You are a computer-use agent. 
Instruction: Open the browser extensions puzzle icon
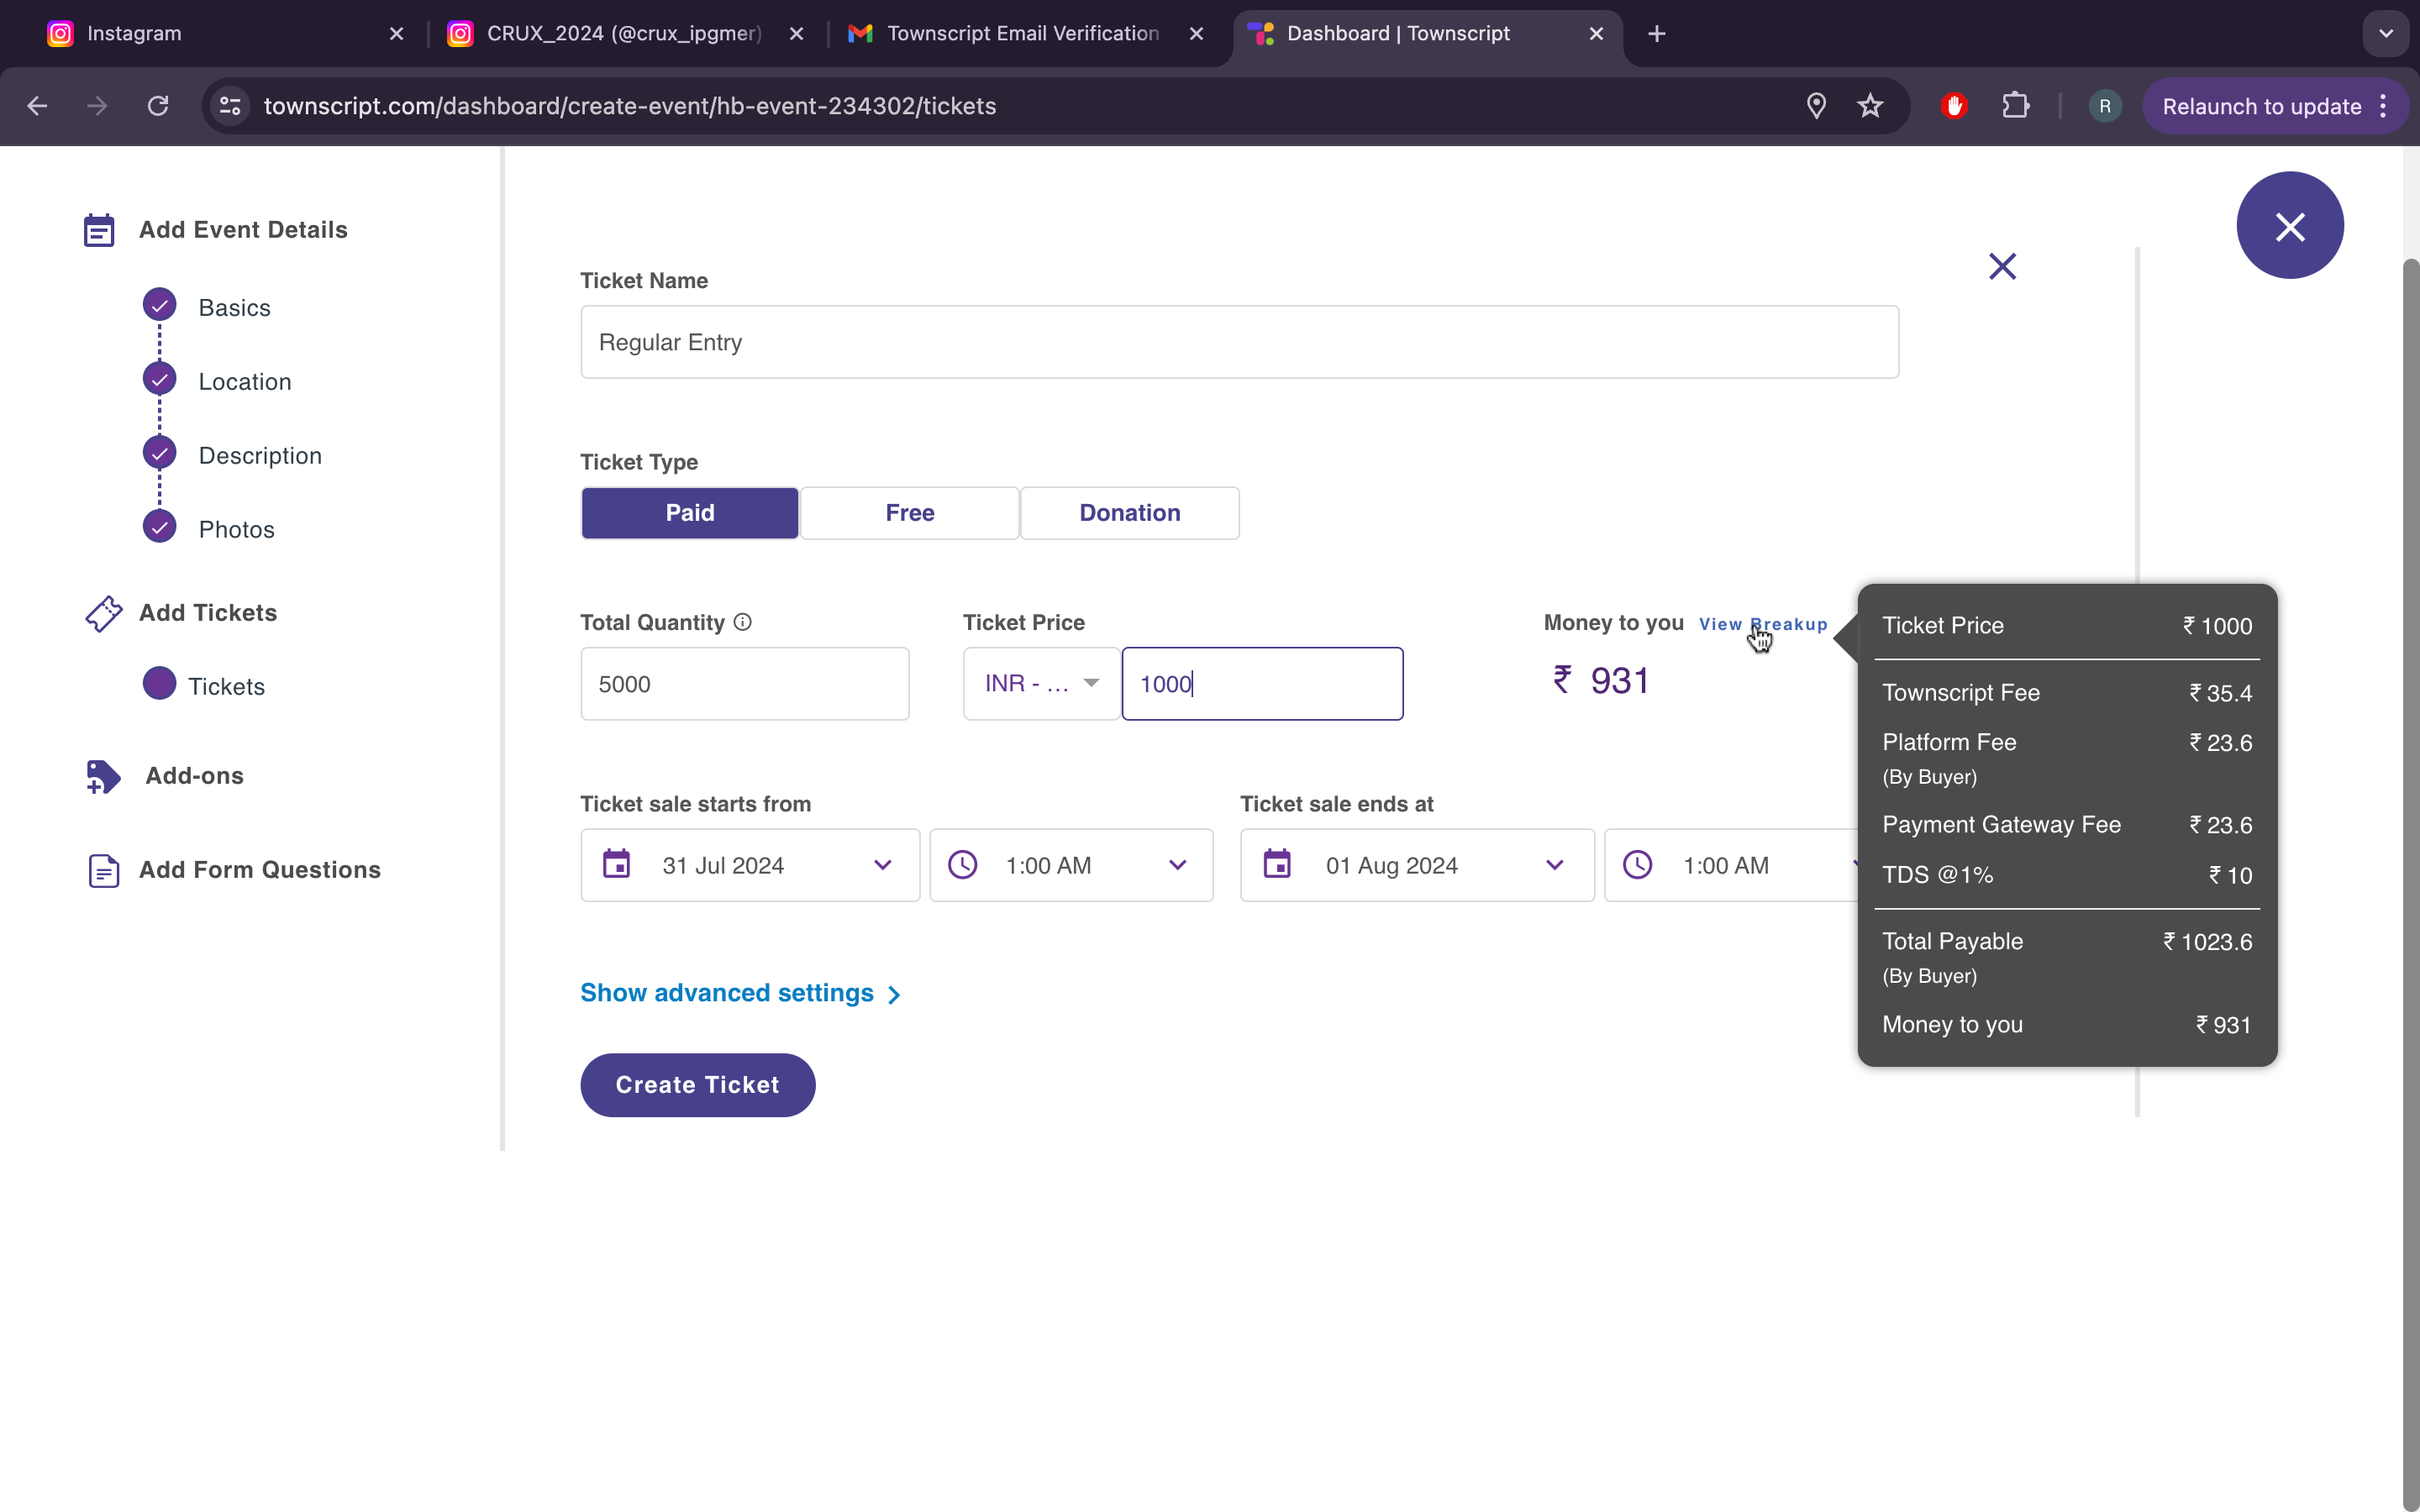point(2015,106)
